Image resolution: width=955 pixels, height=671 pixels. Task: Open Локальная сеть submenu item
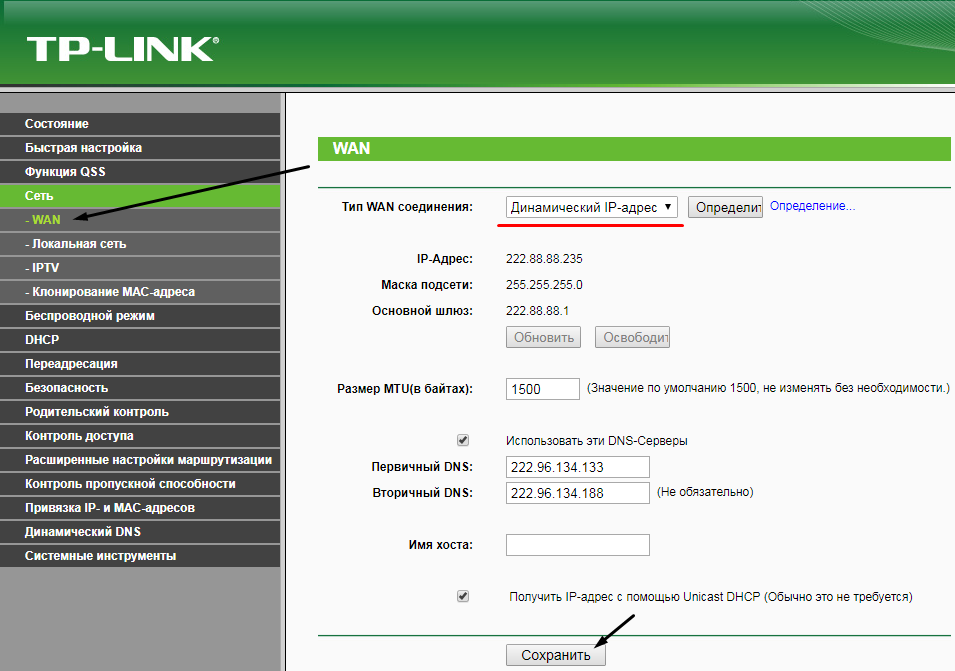tap(140, 244)
